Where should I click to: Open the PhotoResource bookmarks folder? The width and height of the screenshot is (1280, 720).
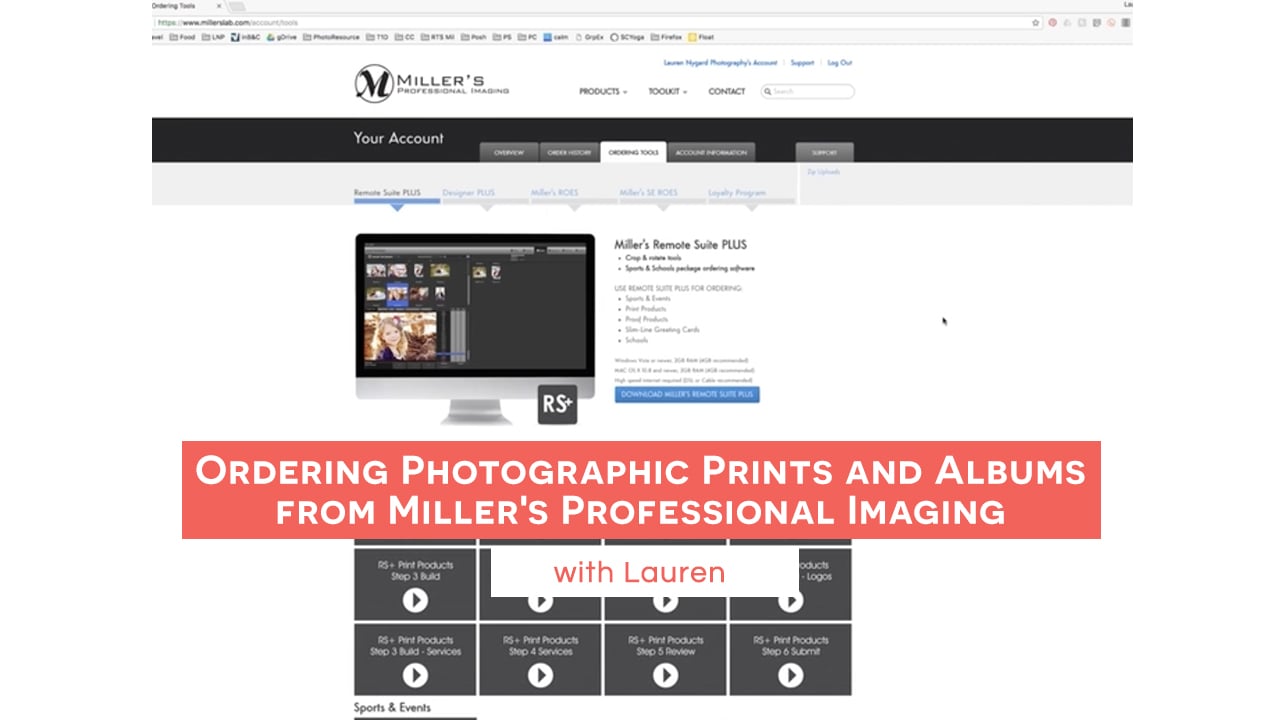[x=331, y=37]
